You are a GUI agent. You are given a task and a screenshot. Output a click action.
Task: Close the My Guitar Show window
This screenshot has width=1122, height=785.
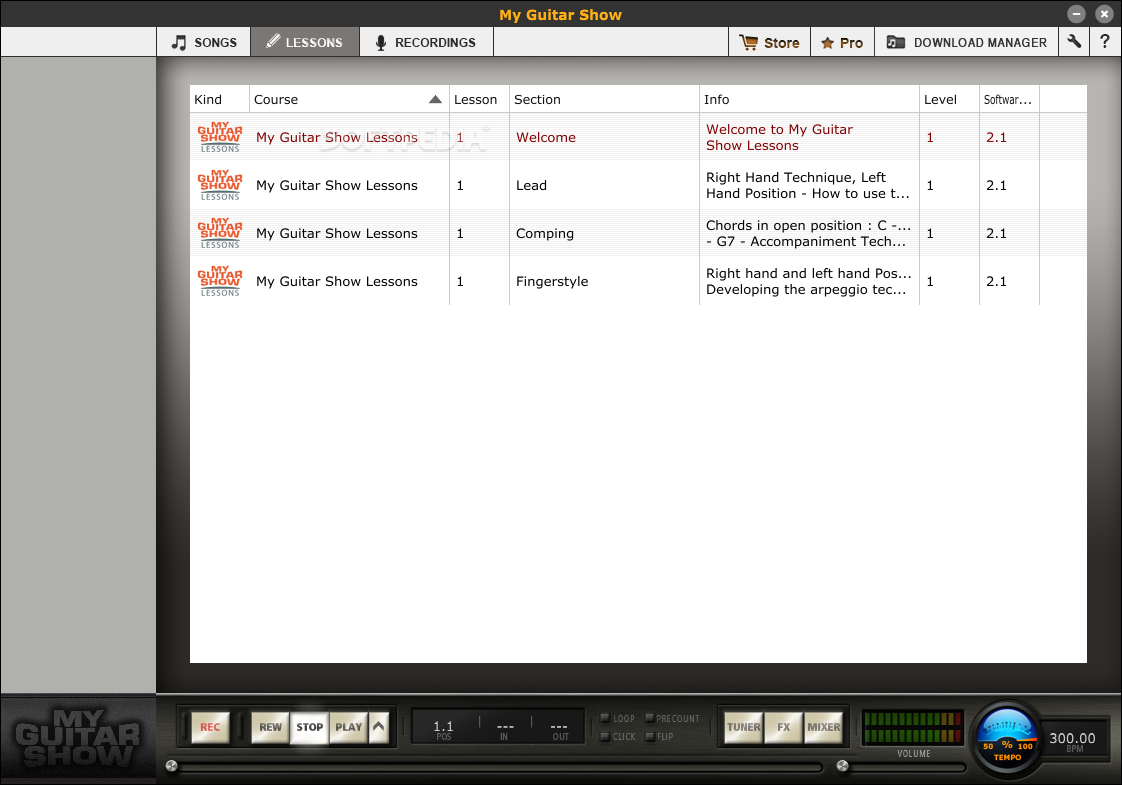(x=1104, y=14)
